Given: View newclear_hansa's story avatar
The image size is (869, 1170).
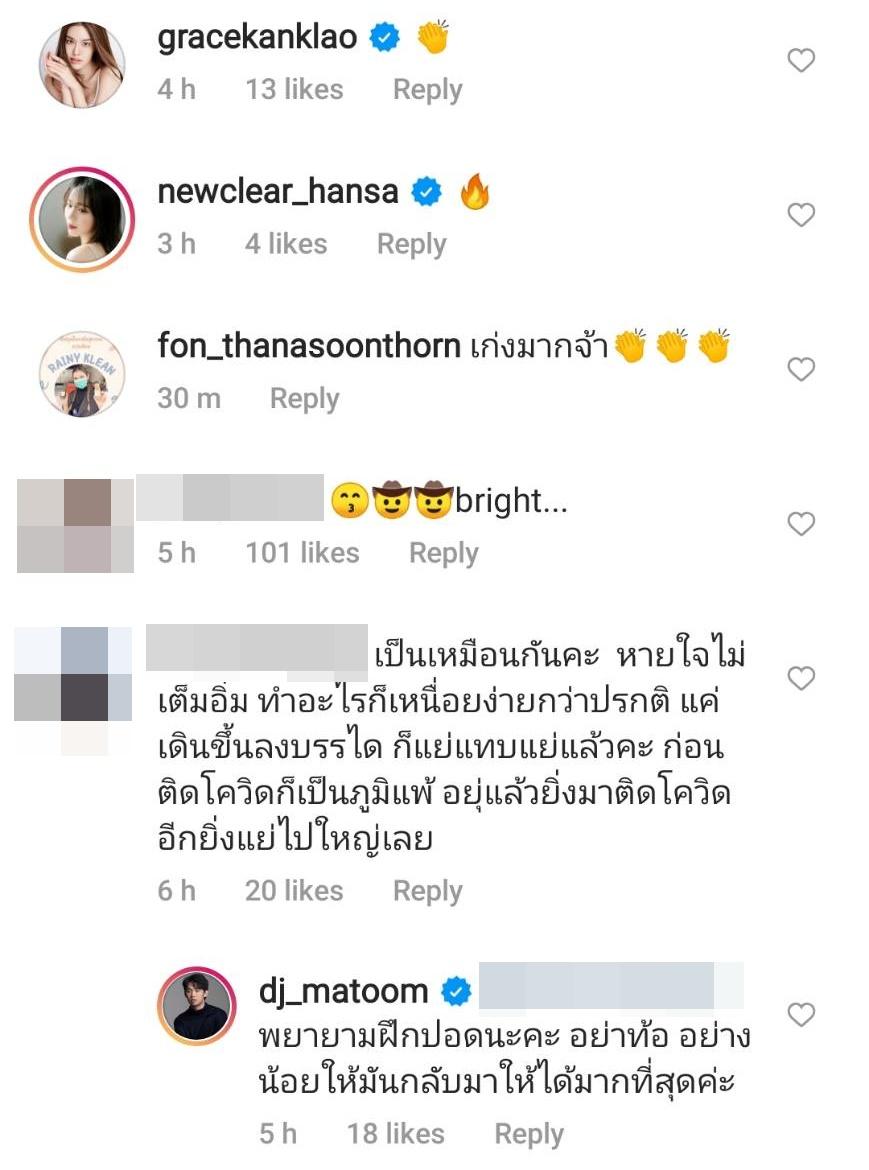Looking at the screenshot, I should pos(82,219).
